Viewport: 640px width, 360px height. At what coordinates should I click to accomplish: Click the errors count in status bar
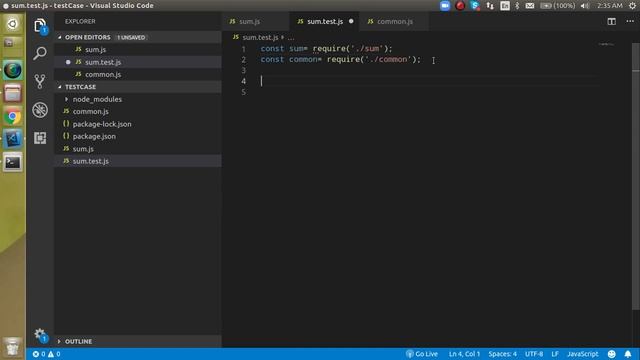pos(39,354)
